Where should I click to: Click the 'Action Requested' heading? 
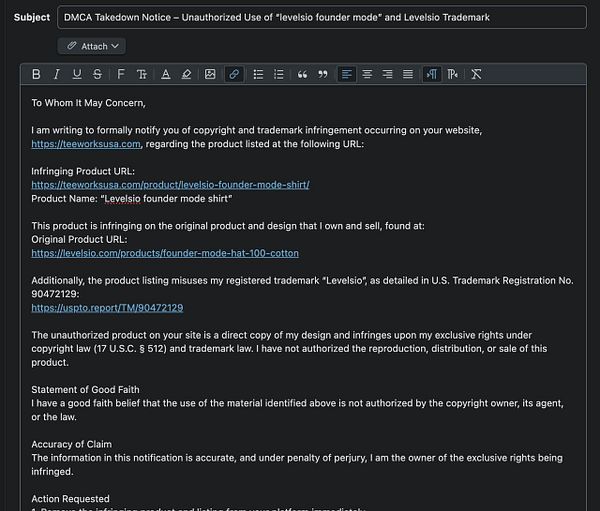point(70,499)
